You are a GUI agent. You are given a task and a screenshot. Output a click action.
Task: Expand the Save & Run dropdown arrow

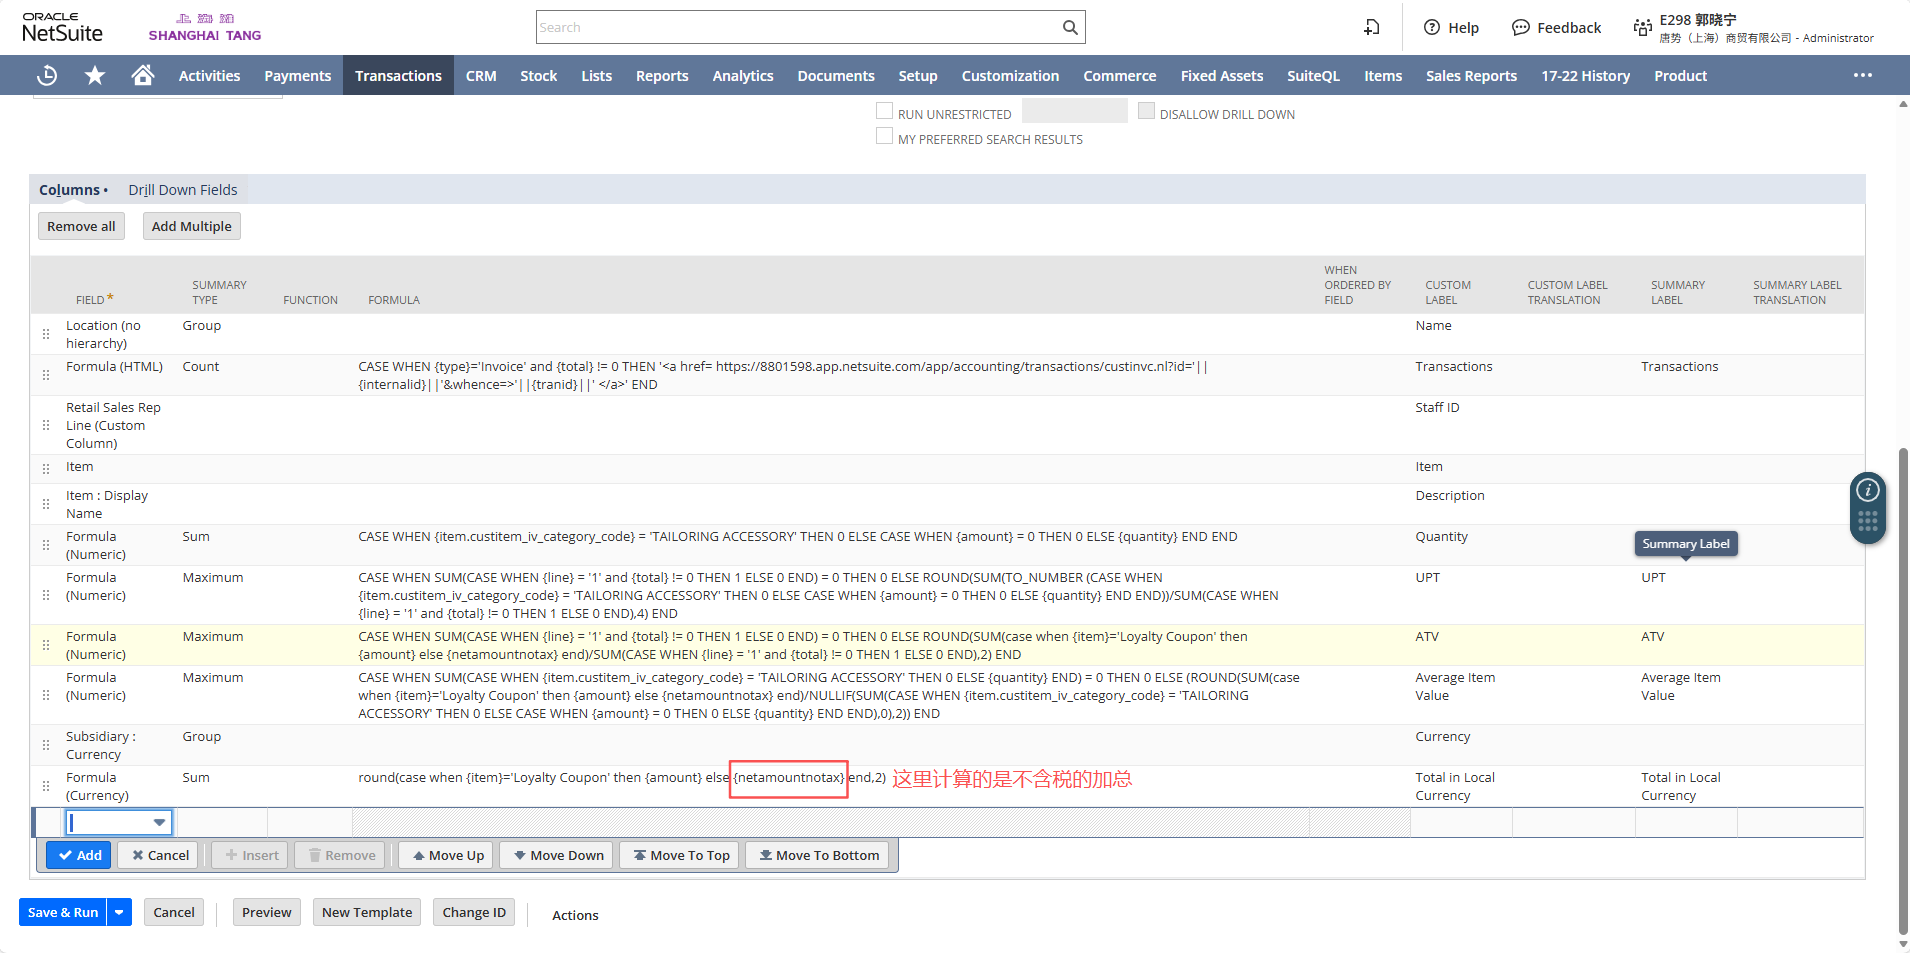(120, 912)
